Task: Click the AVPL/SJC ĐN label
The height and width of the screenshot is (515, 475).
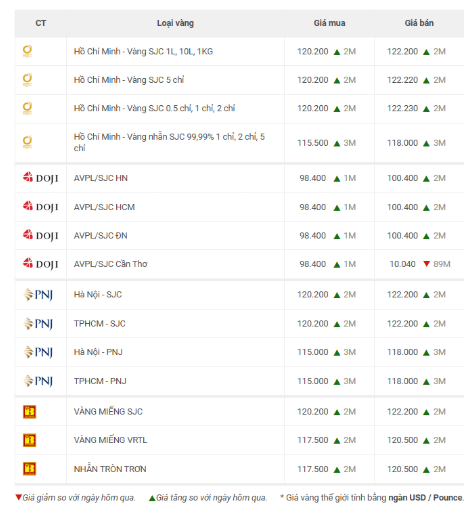Action: [101, 236]
